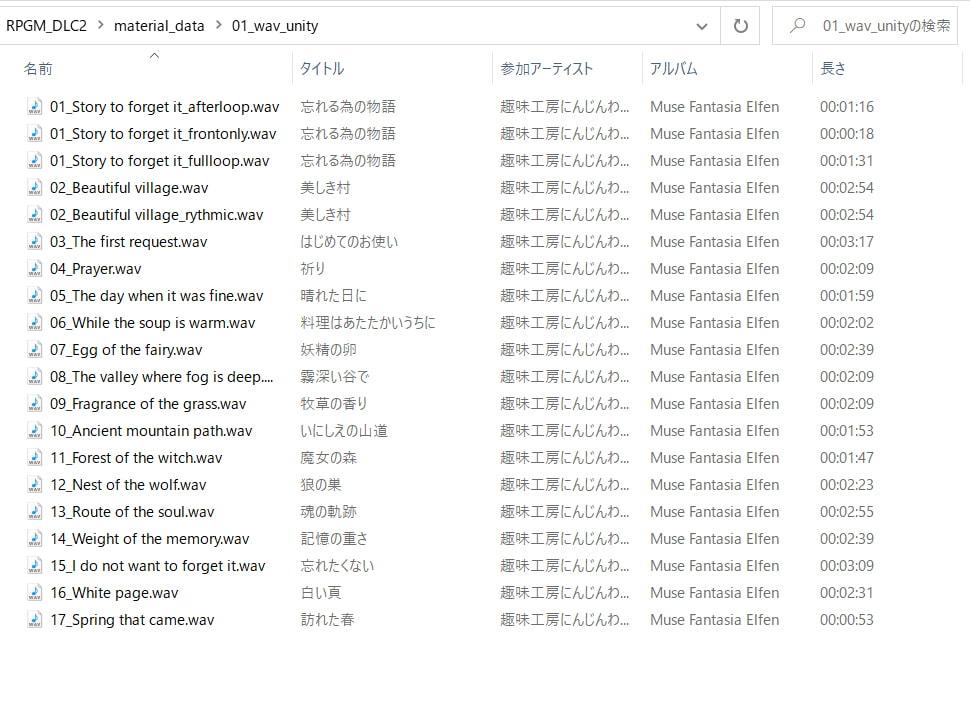Select 10_Ancient mountain path.wav file

click(x=151, y=431)
